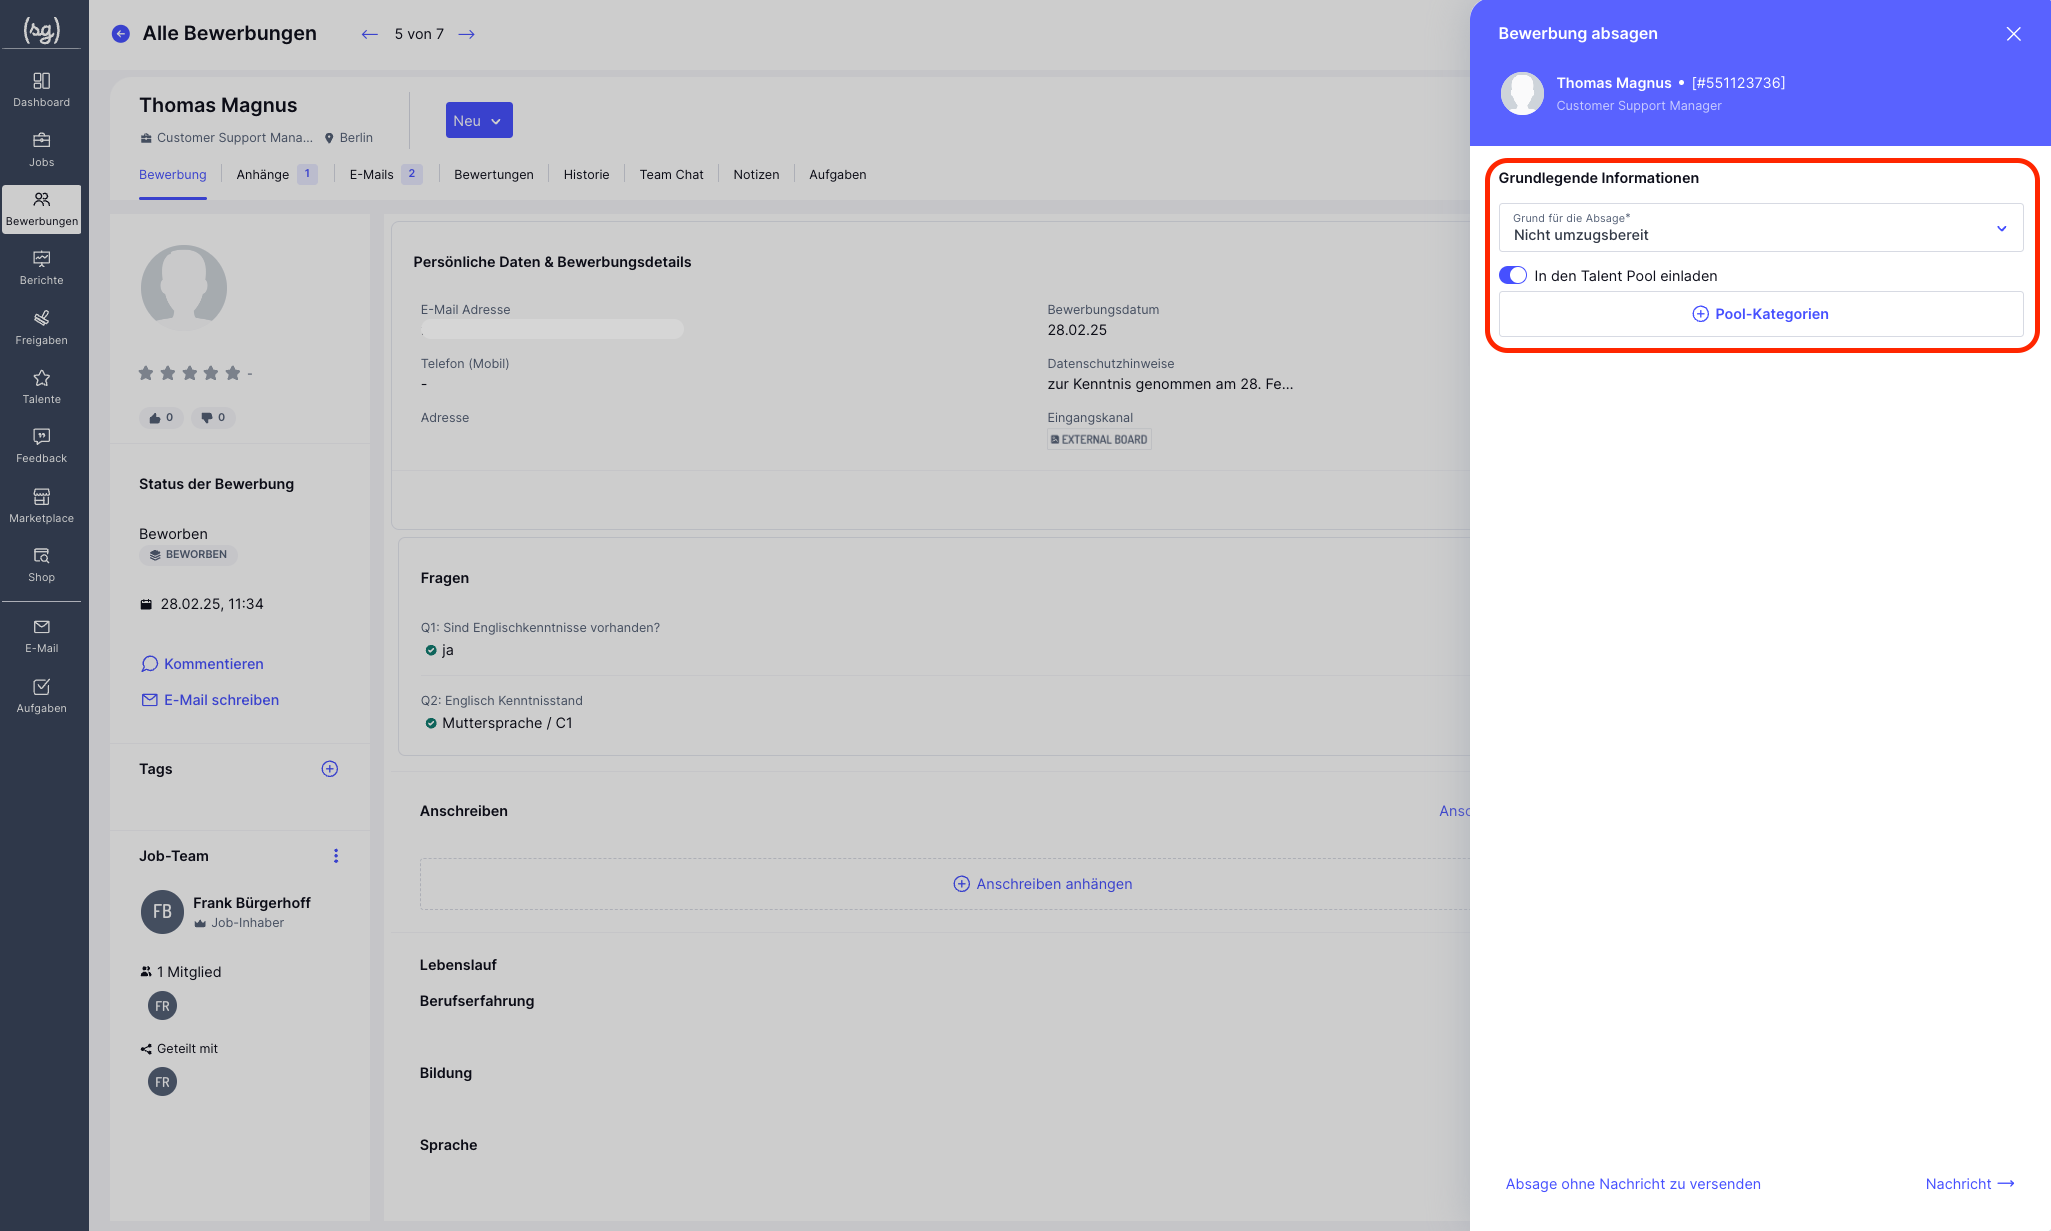Switch to the Notizen tab
The height and width of the screenshot is (1231, 2051).
click(x=756, y=175)
